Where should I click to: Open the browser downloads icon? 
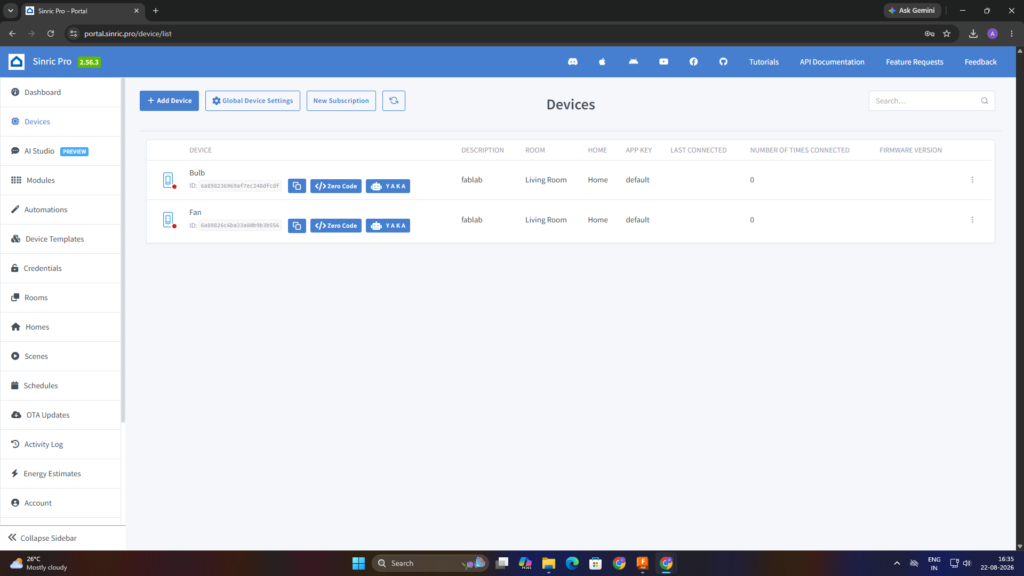pyautogui.click(x=973, y=33)
